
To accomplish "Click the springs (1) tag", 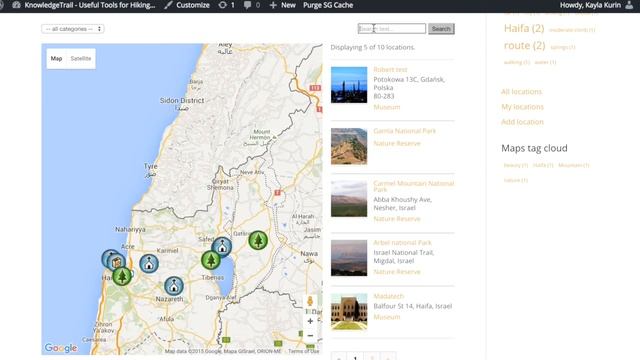I will click(x=563, y=47).
